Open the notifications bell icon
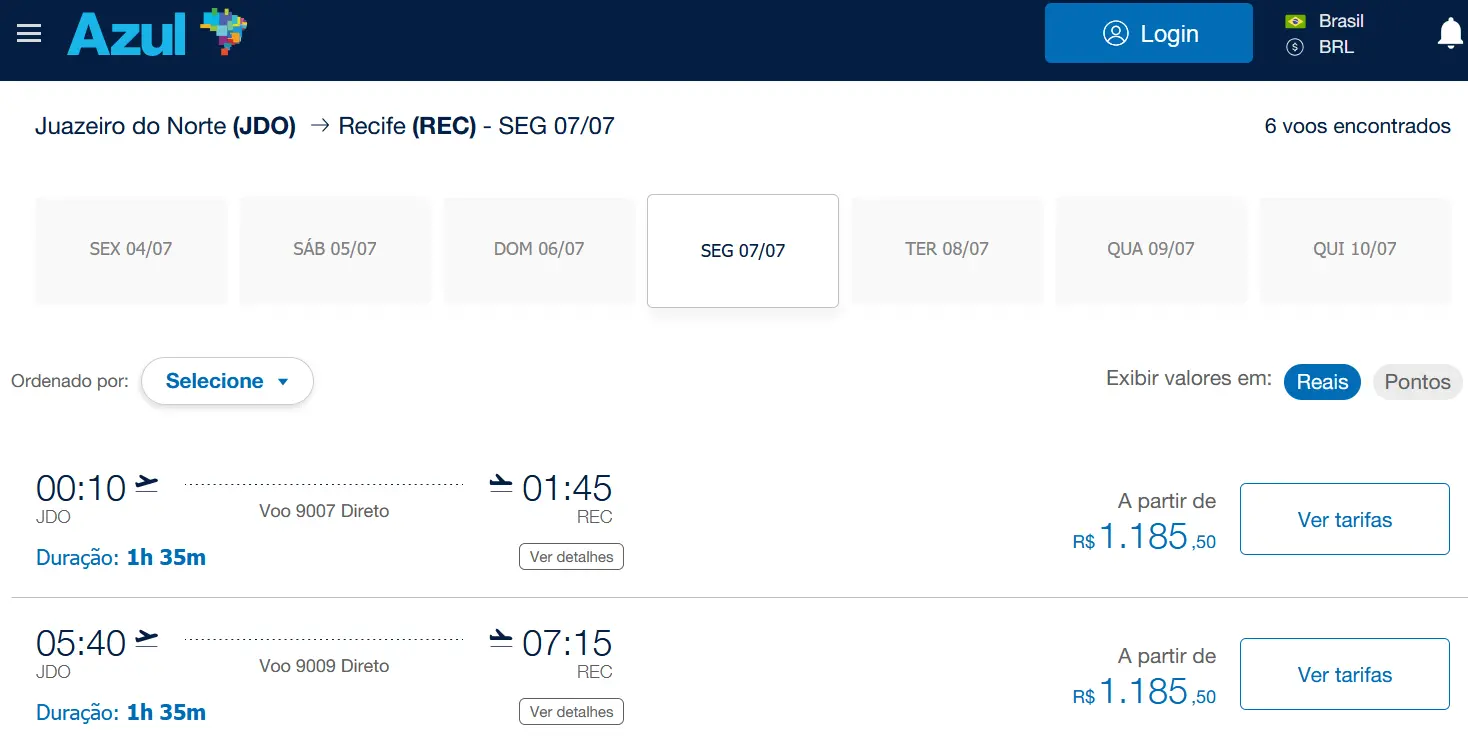This screenshot has width=1468, height=747. pos(1449,33)
